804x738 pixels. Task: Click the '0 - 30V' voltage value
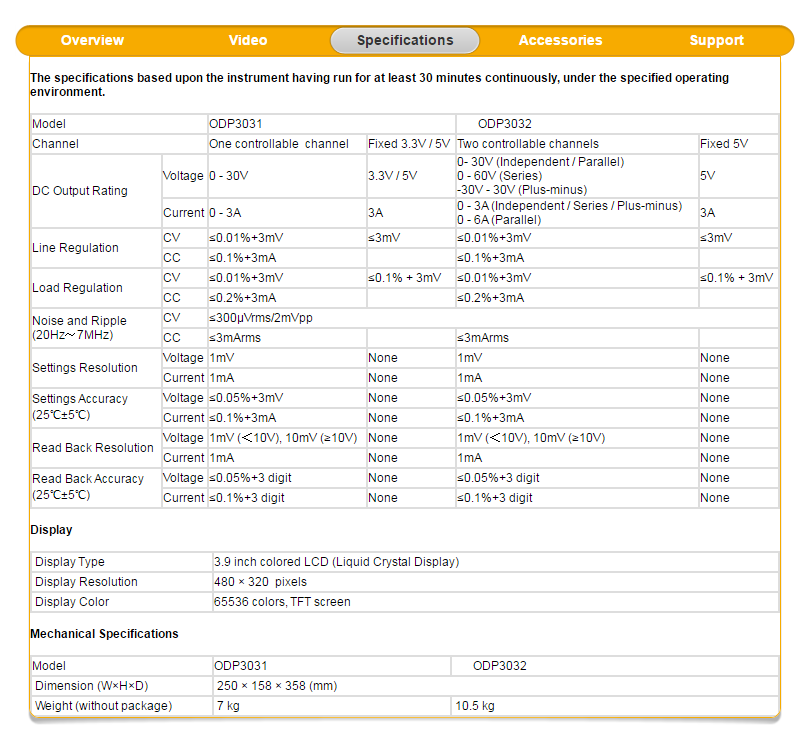(x=228, y=175)
